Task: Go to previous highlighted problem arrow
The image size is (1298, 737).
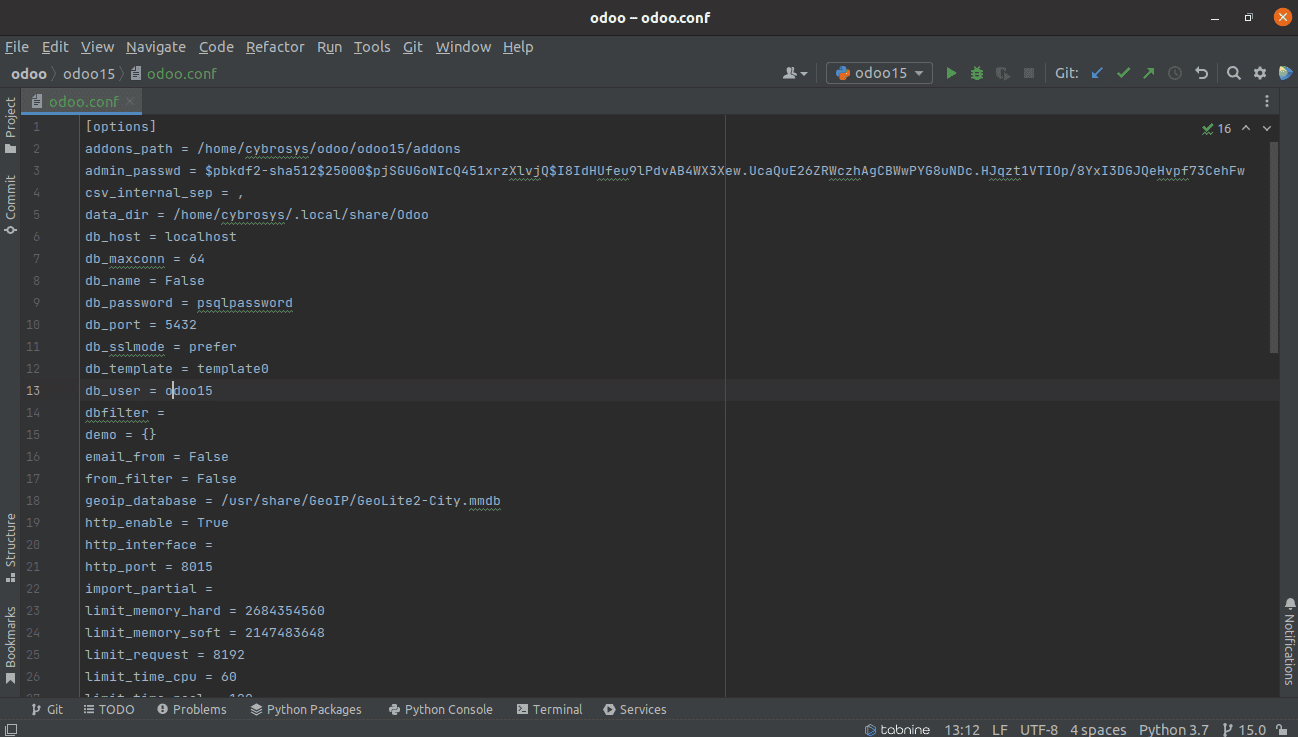Action: (1246, 128)
